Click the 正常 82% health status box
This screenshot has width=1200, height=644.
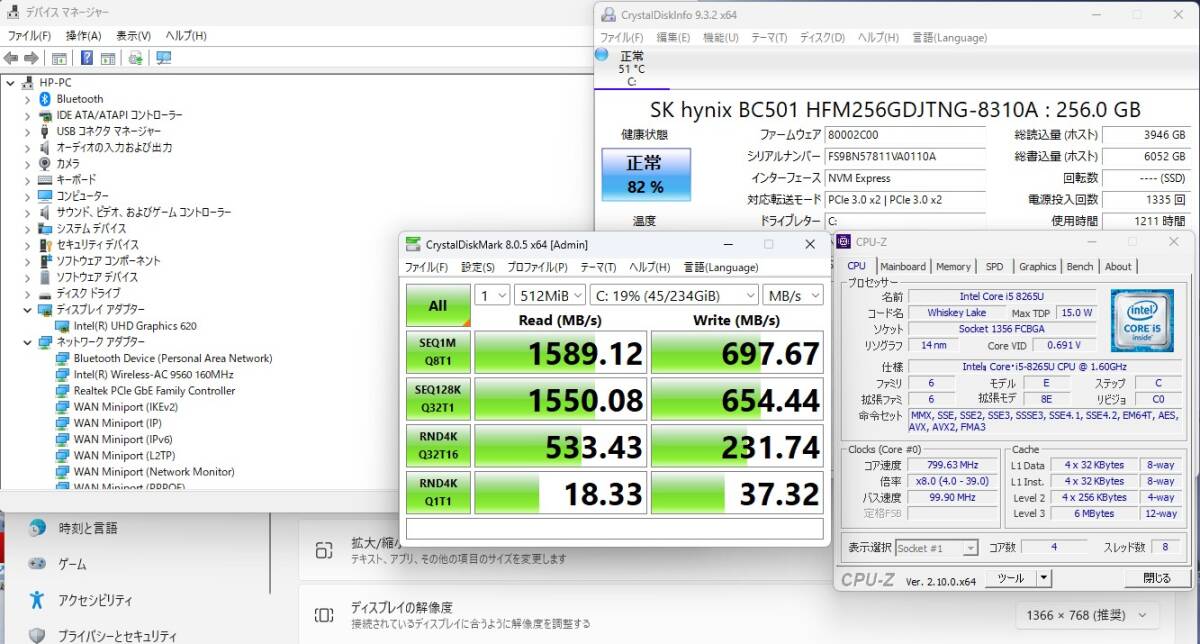click(645, 174)
